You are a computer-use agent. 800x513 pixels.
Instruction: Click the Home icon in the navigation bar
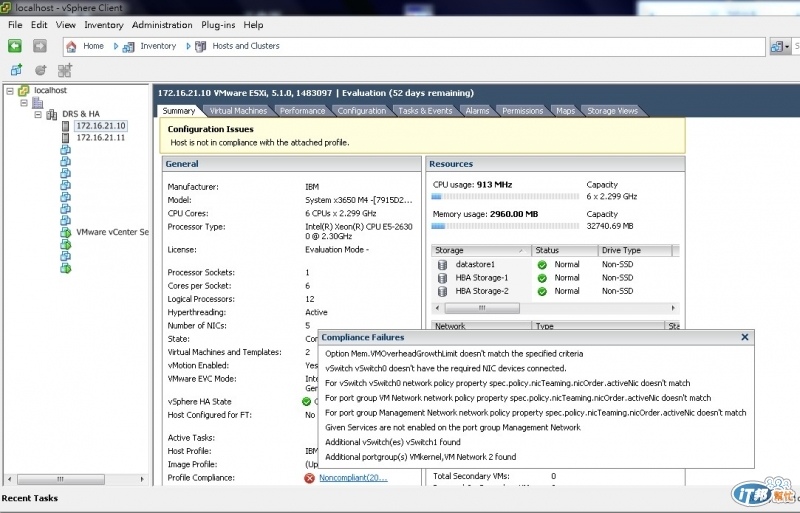point(71,46)
